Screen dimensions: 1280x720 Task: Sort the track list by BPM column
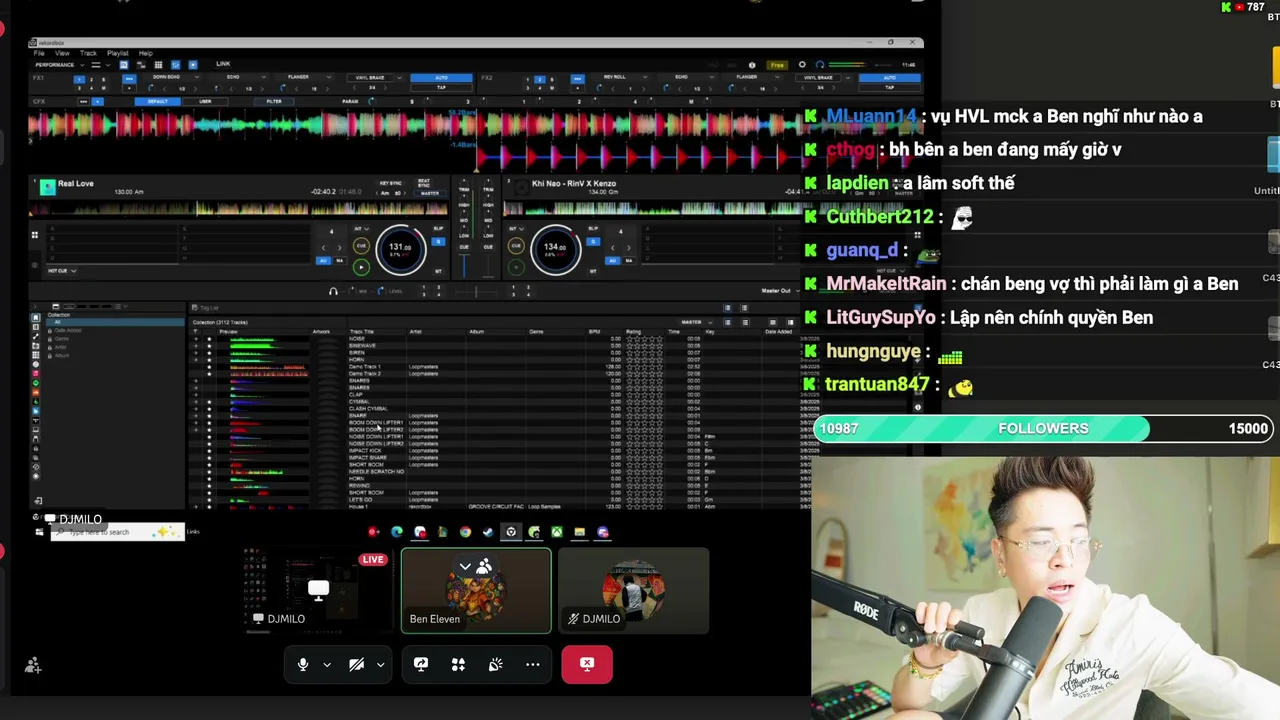coord(594,331)
